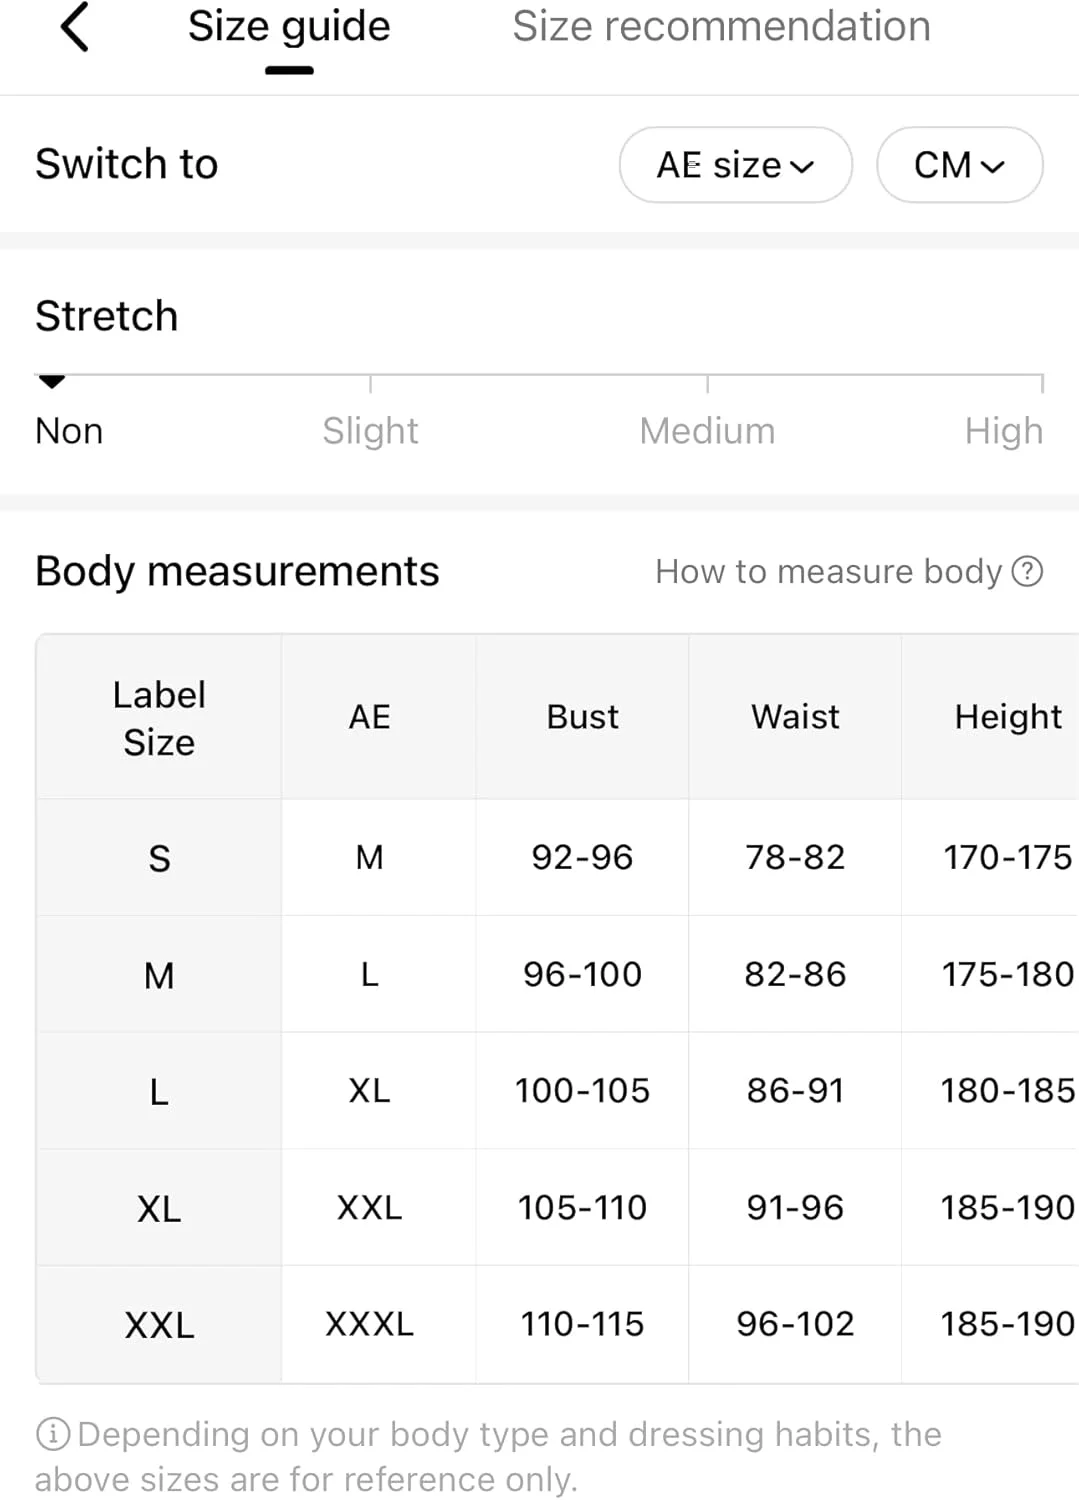The height and width of the screenshot is (1500, 1079).
Task: Select the Medium stretch label
Action: (x=707, y=431)
